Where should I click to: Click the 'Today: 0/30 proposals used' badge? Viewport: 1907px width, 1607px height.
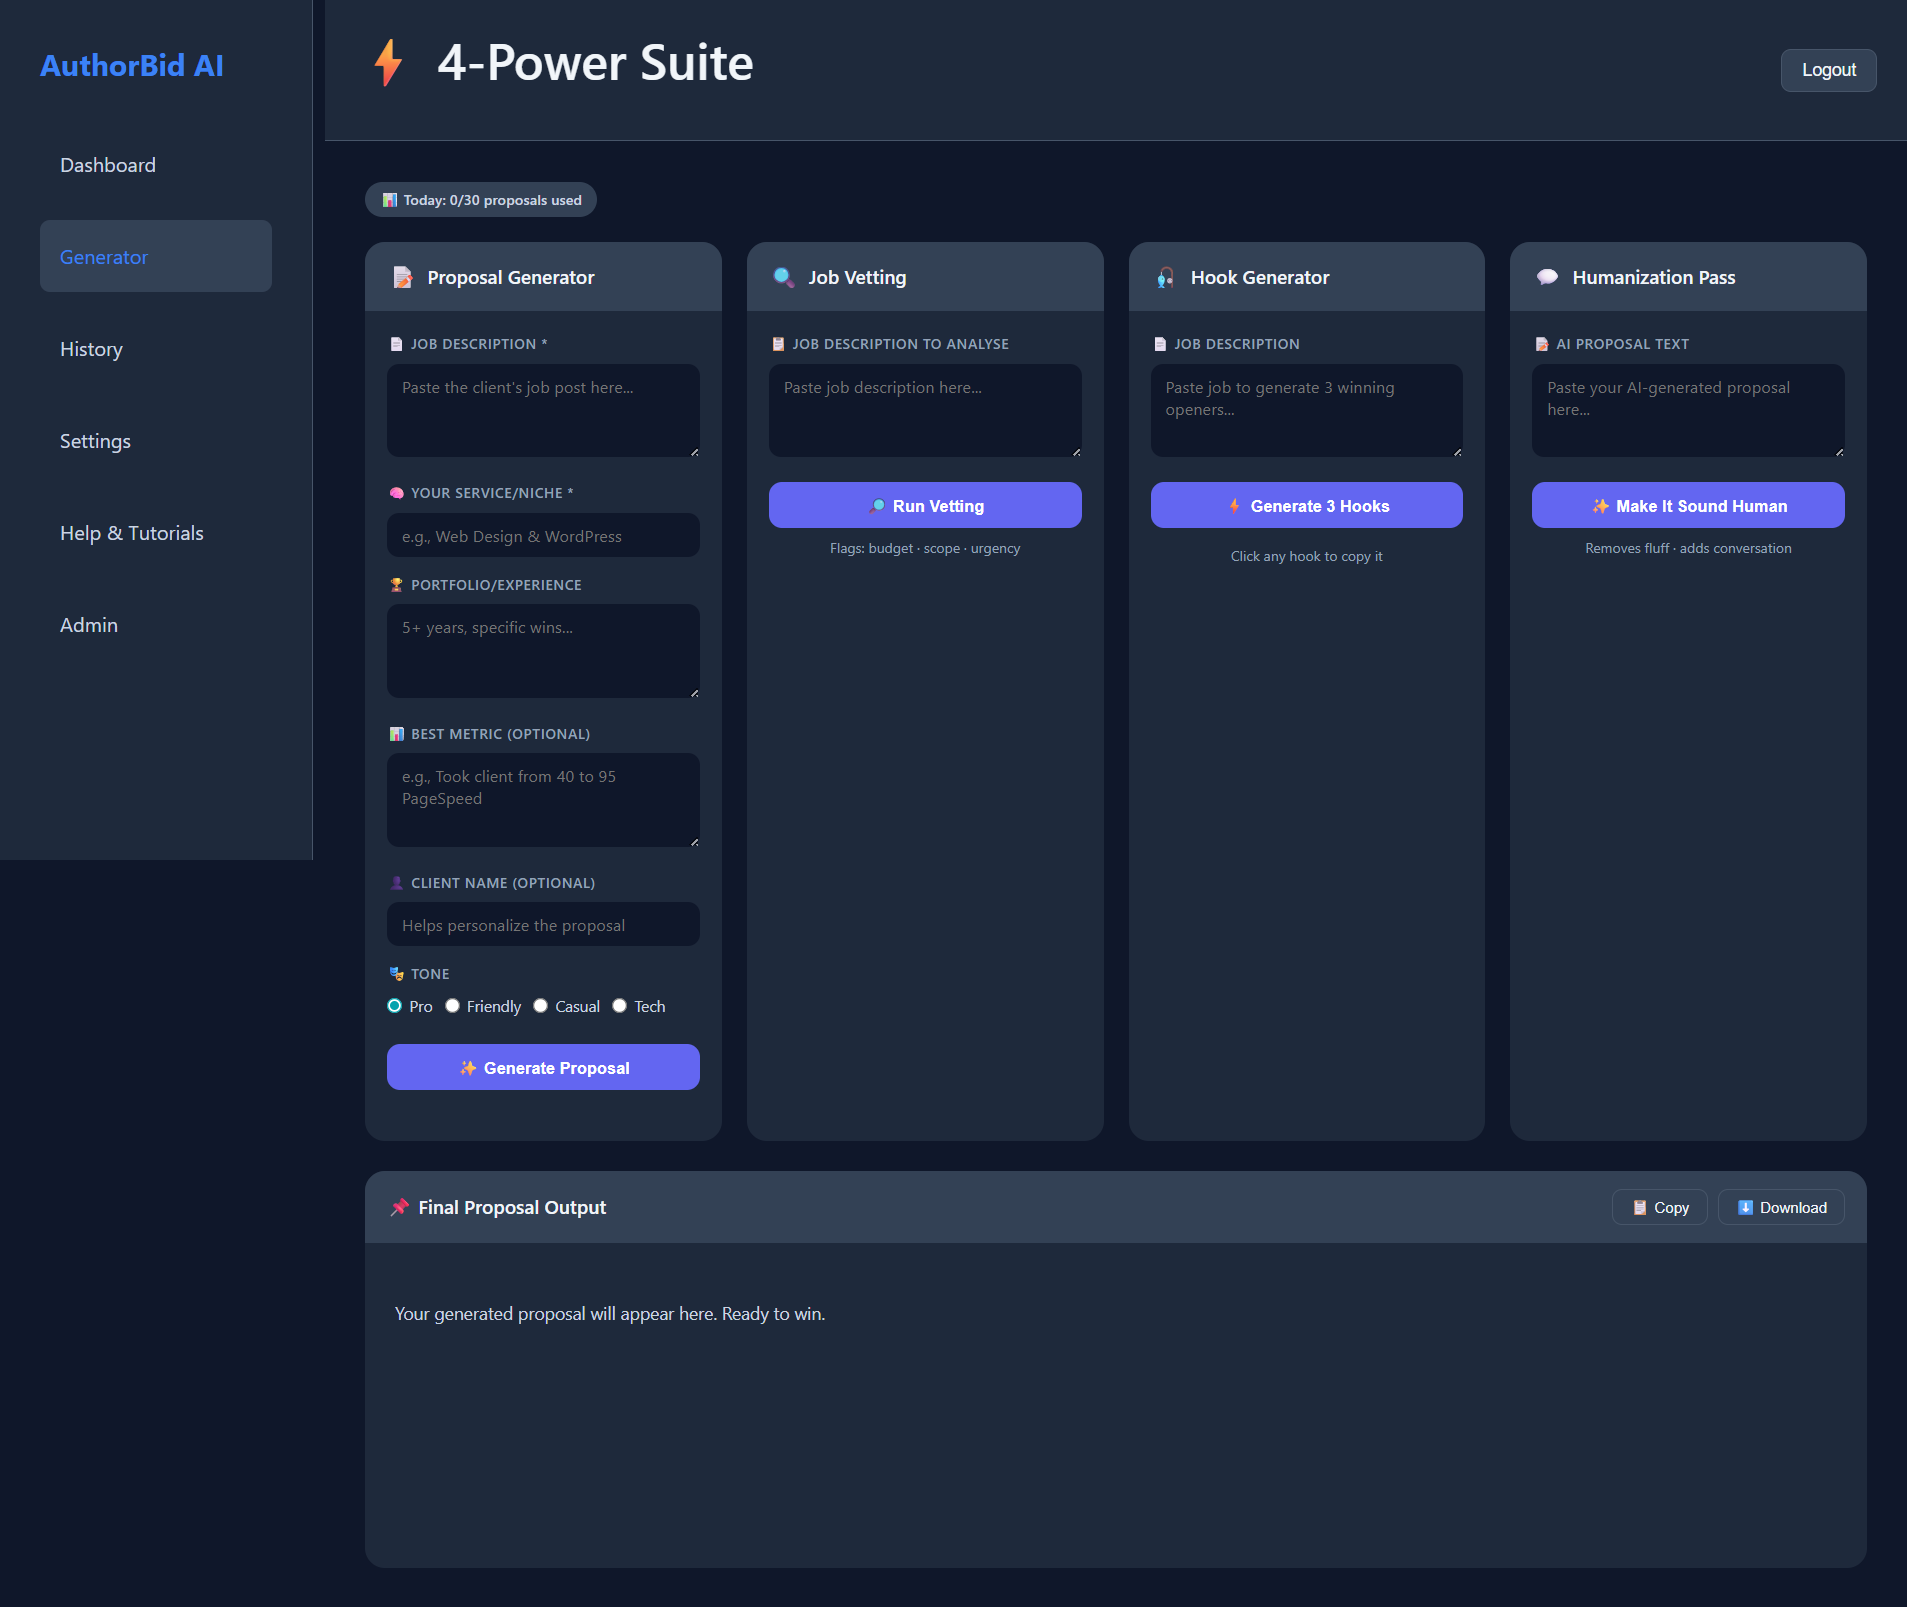pyautogui.click(x=481, y=200)
